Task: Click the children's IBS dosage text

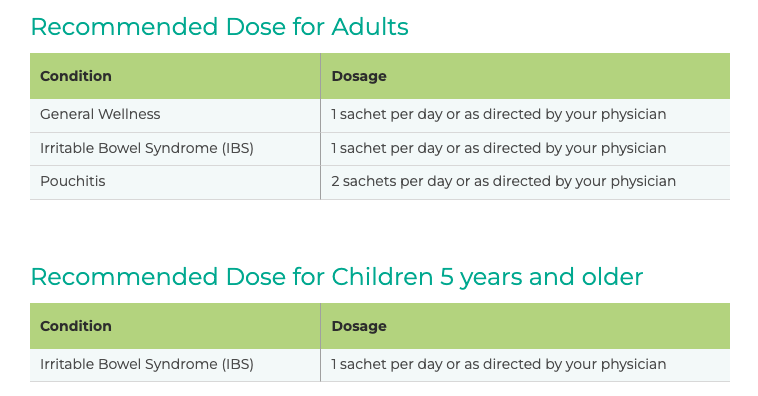Action: 499,364
